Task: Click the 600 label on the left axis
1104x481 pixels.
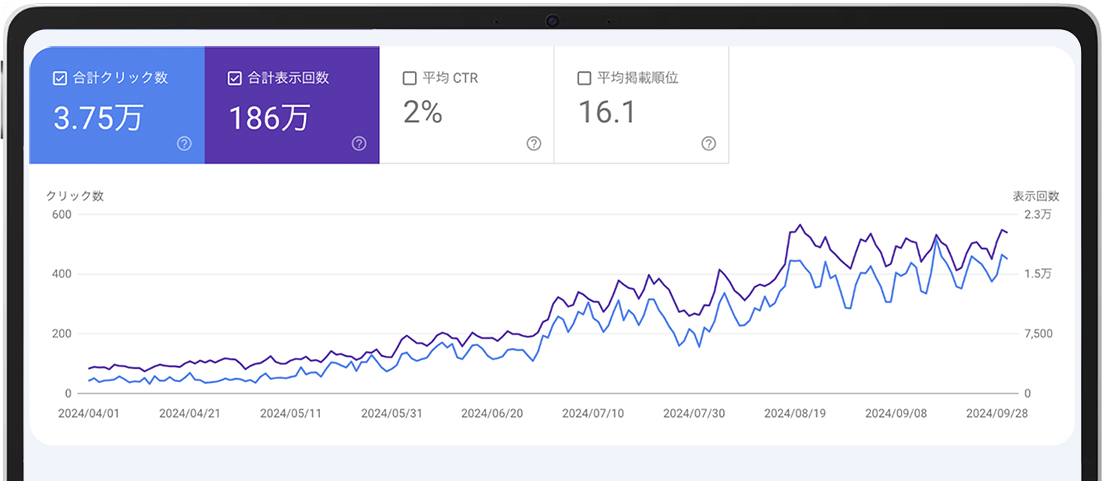Action: point(60,214)
